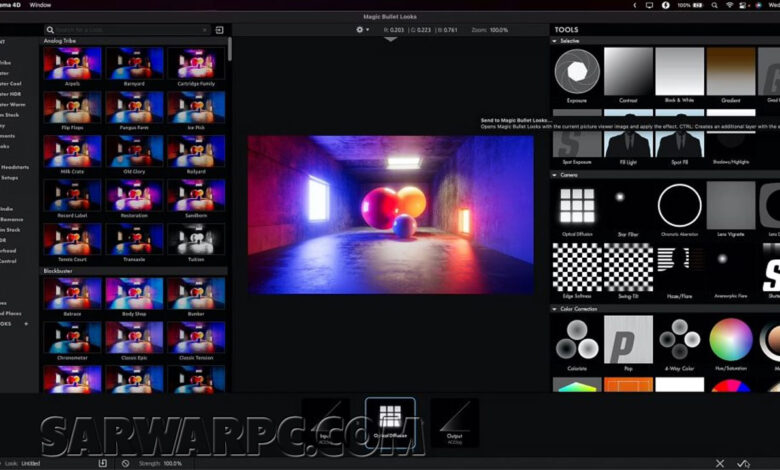Screen dimensions: 780x470
Task: Choose the Lens Vignette tool
Action: click(x=731, y=205)
